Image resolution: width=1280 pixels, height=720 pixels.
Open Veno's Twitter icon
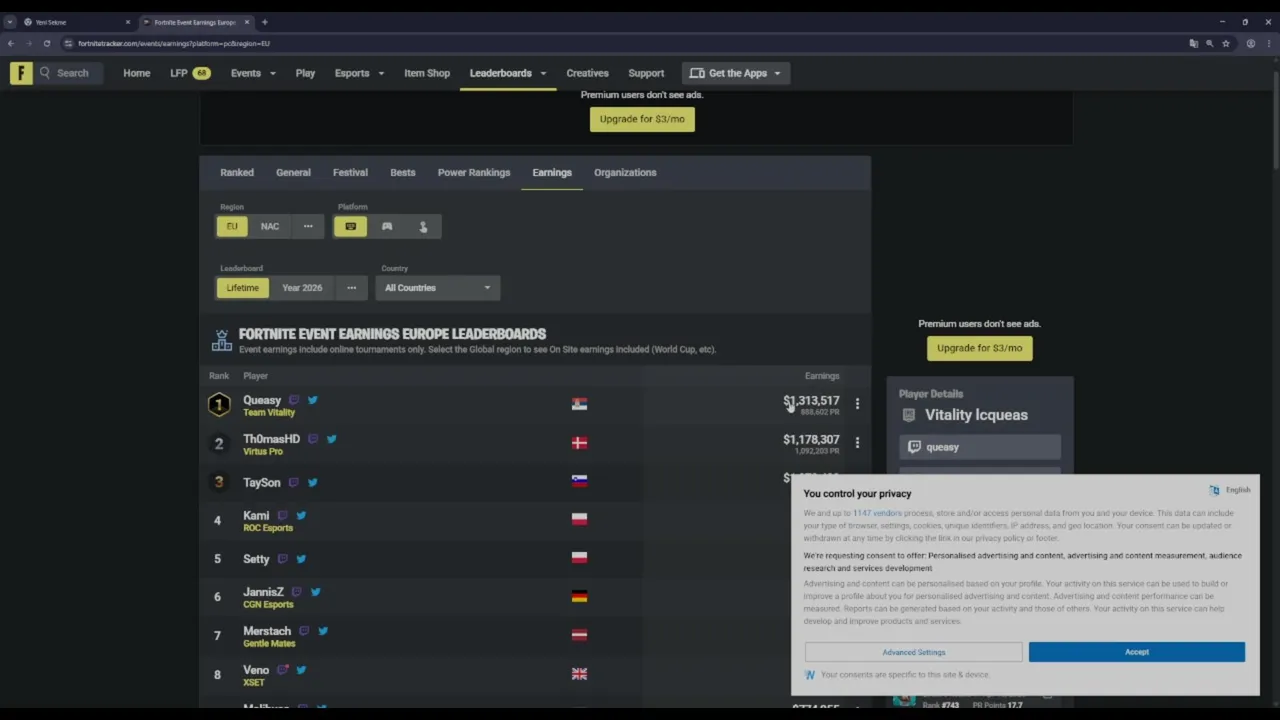point(301,670)
